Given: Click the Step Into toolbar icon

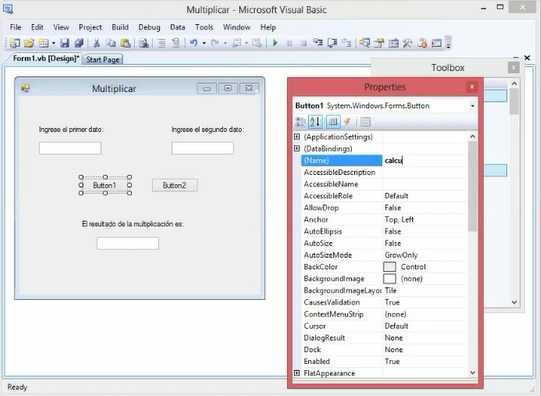Looking at the screenshot, I should click(317, 43).
